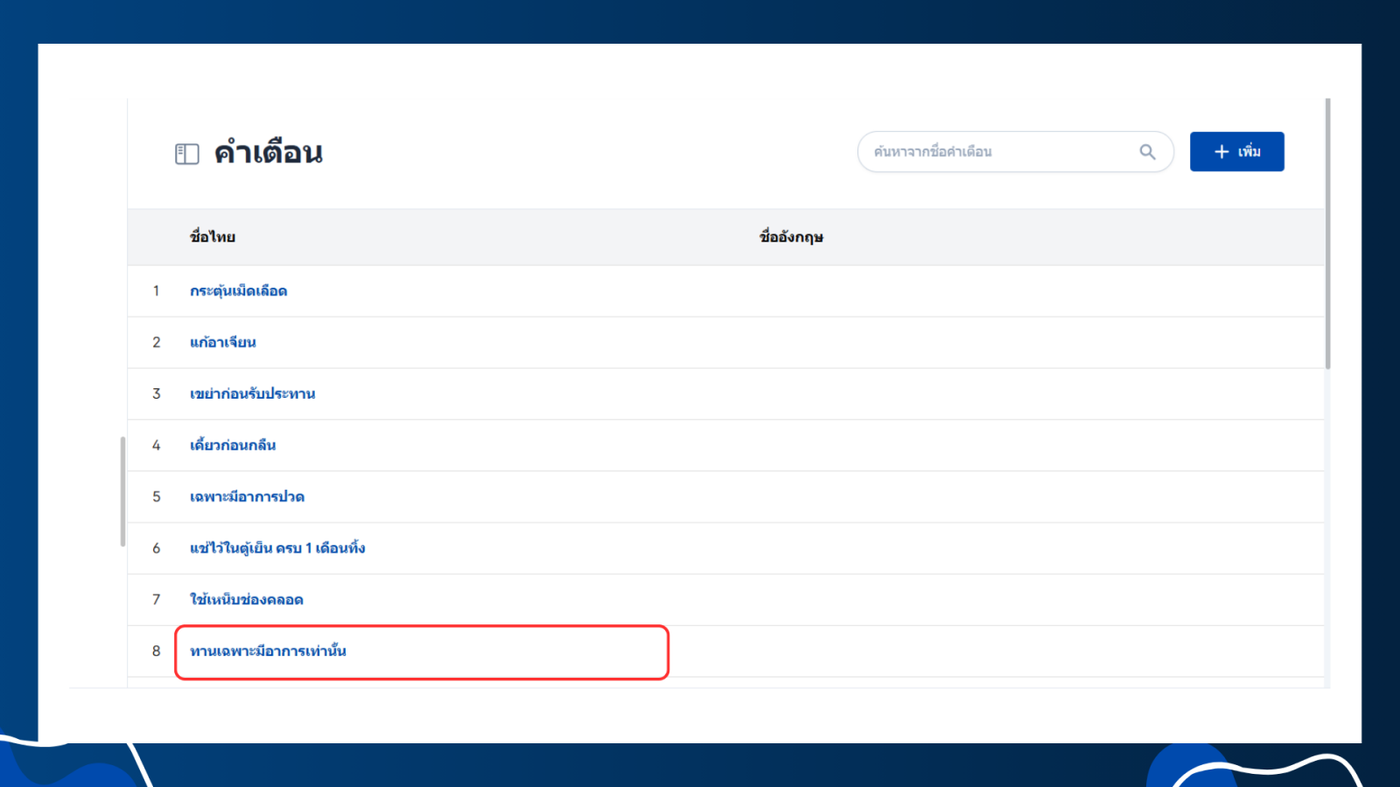Image resolution: width=1400 pixels, height=787 pixels.
Task: Click row number 4 beside เคี้ยวก่อนกลืน
Action: click(x=156, y=445)
